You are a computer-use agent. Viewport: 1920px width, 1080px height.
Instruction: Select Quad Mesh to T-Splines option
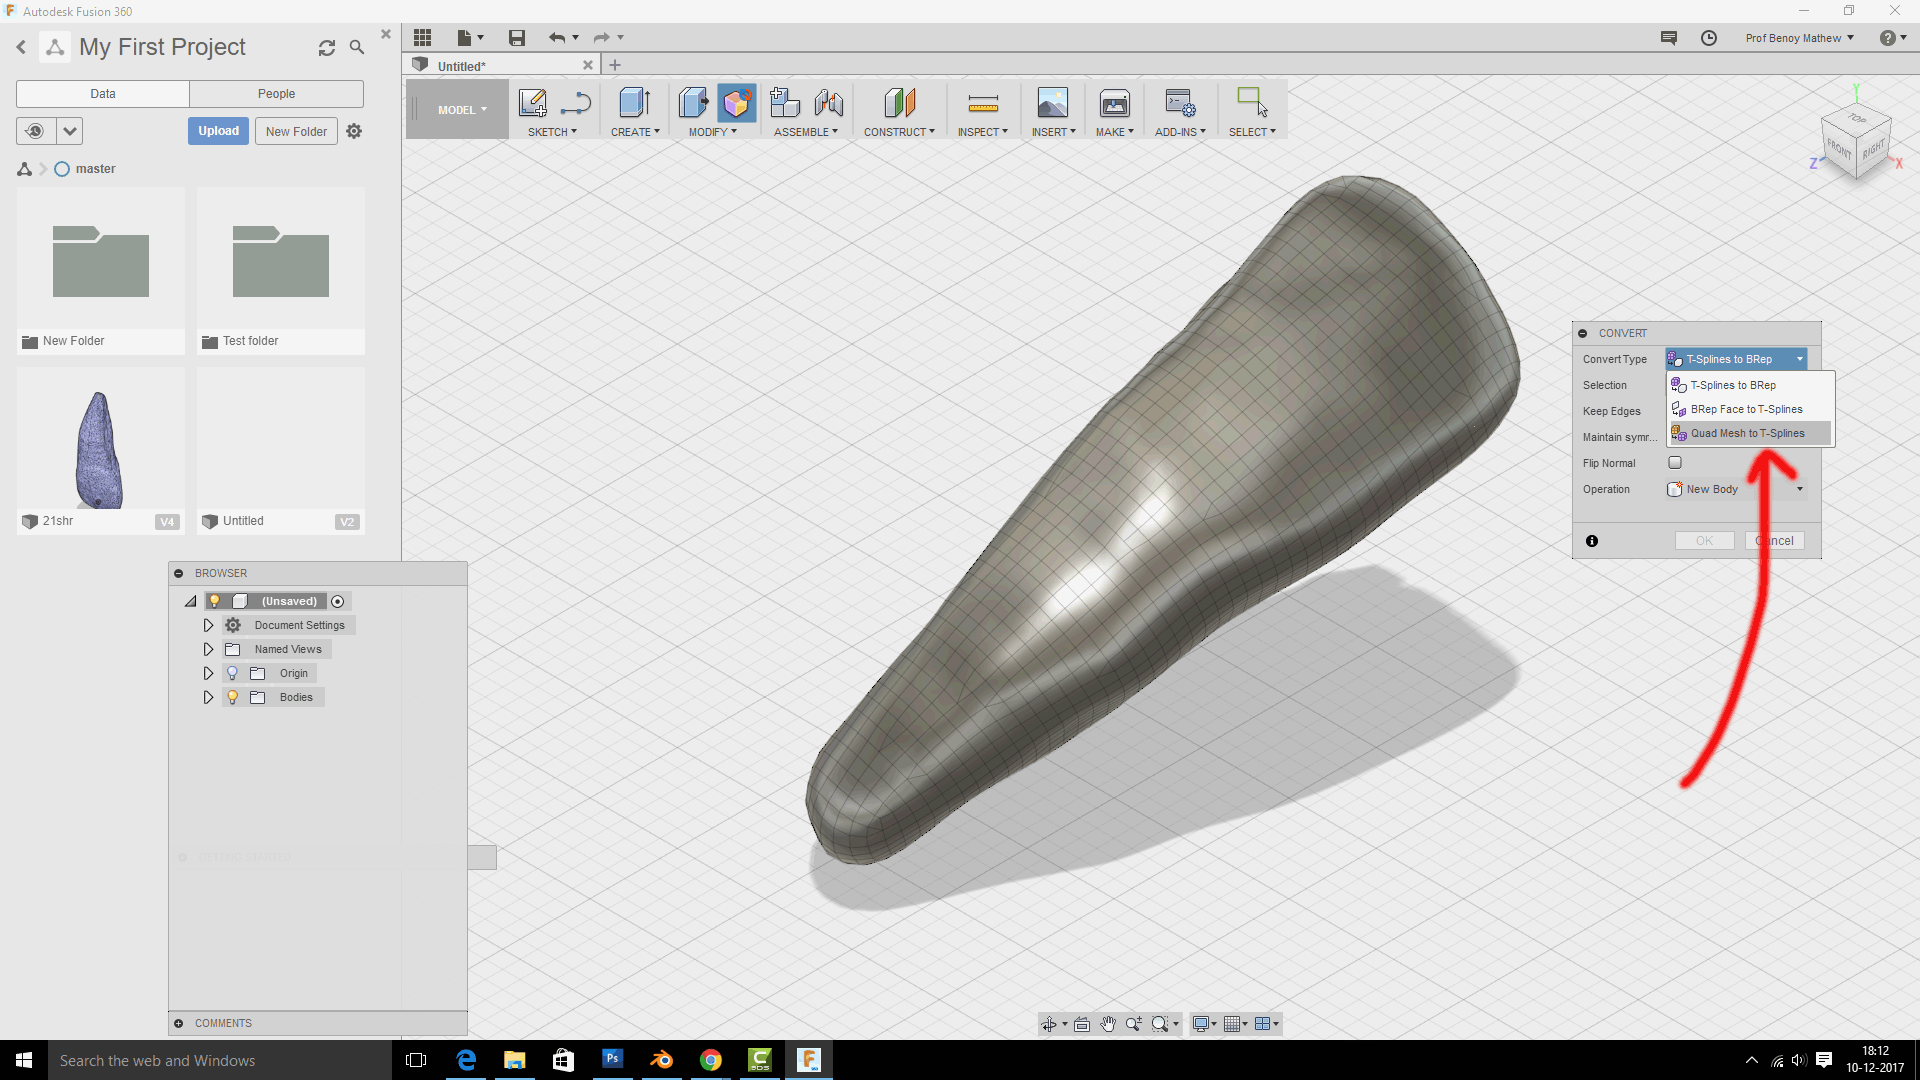tap(1747, 433)
